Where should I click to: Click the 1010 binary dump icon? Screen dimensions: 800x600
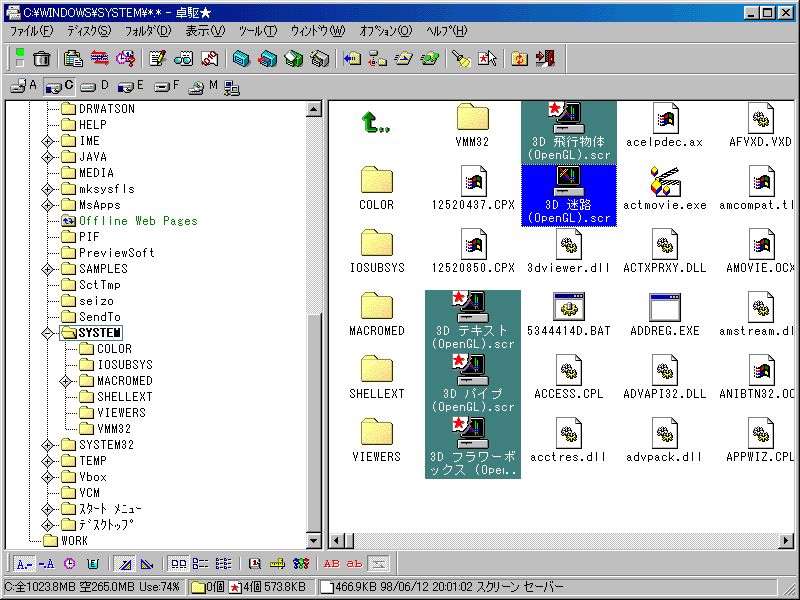pyautogui.click(x=209, y=59)
